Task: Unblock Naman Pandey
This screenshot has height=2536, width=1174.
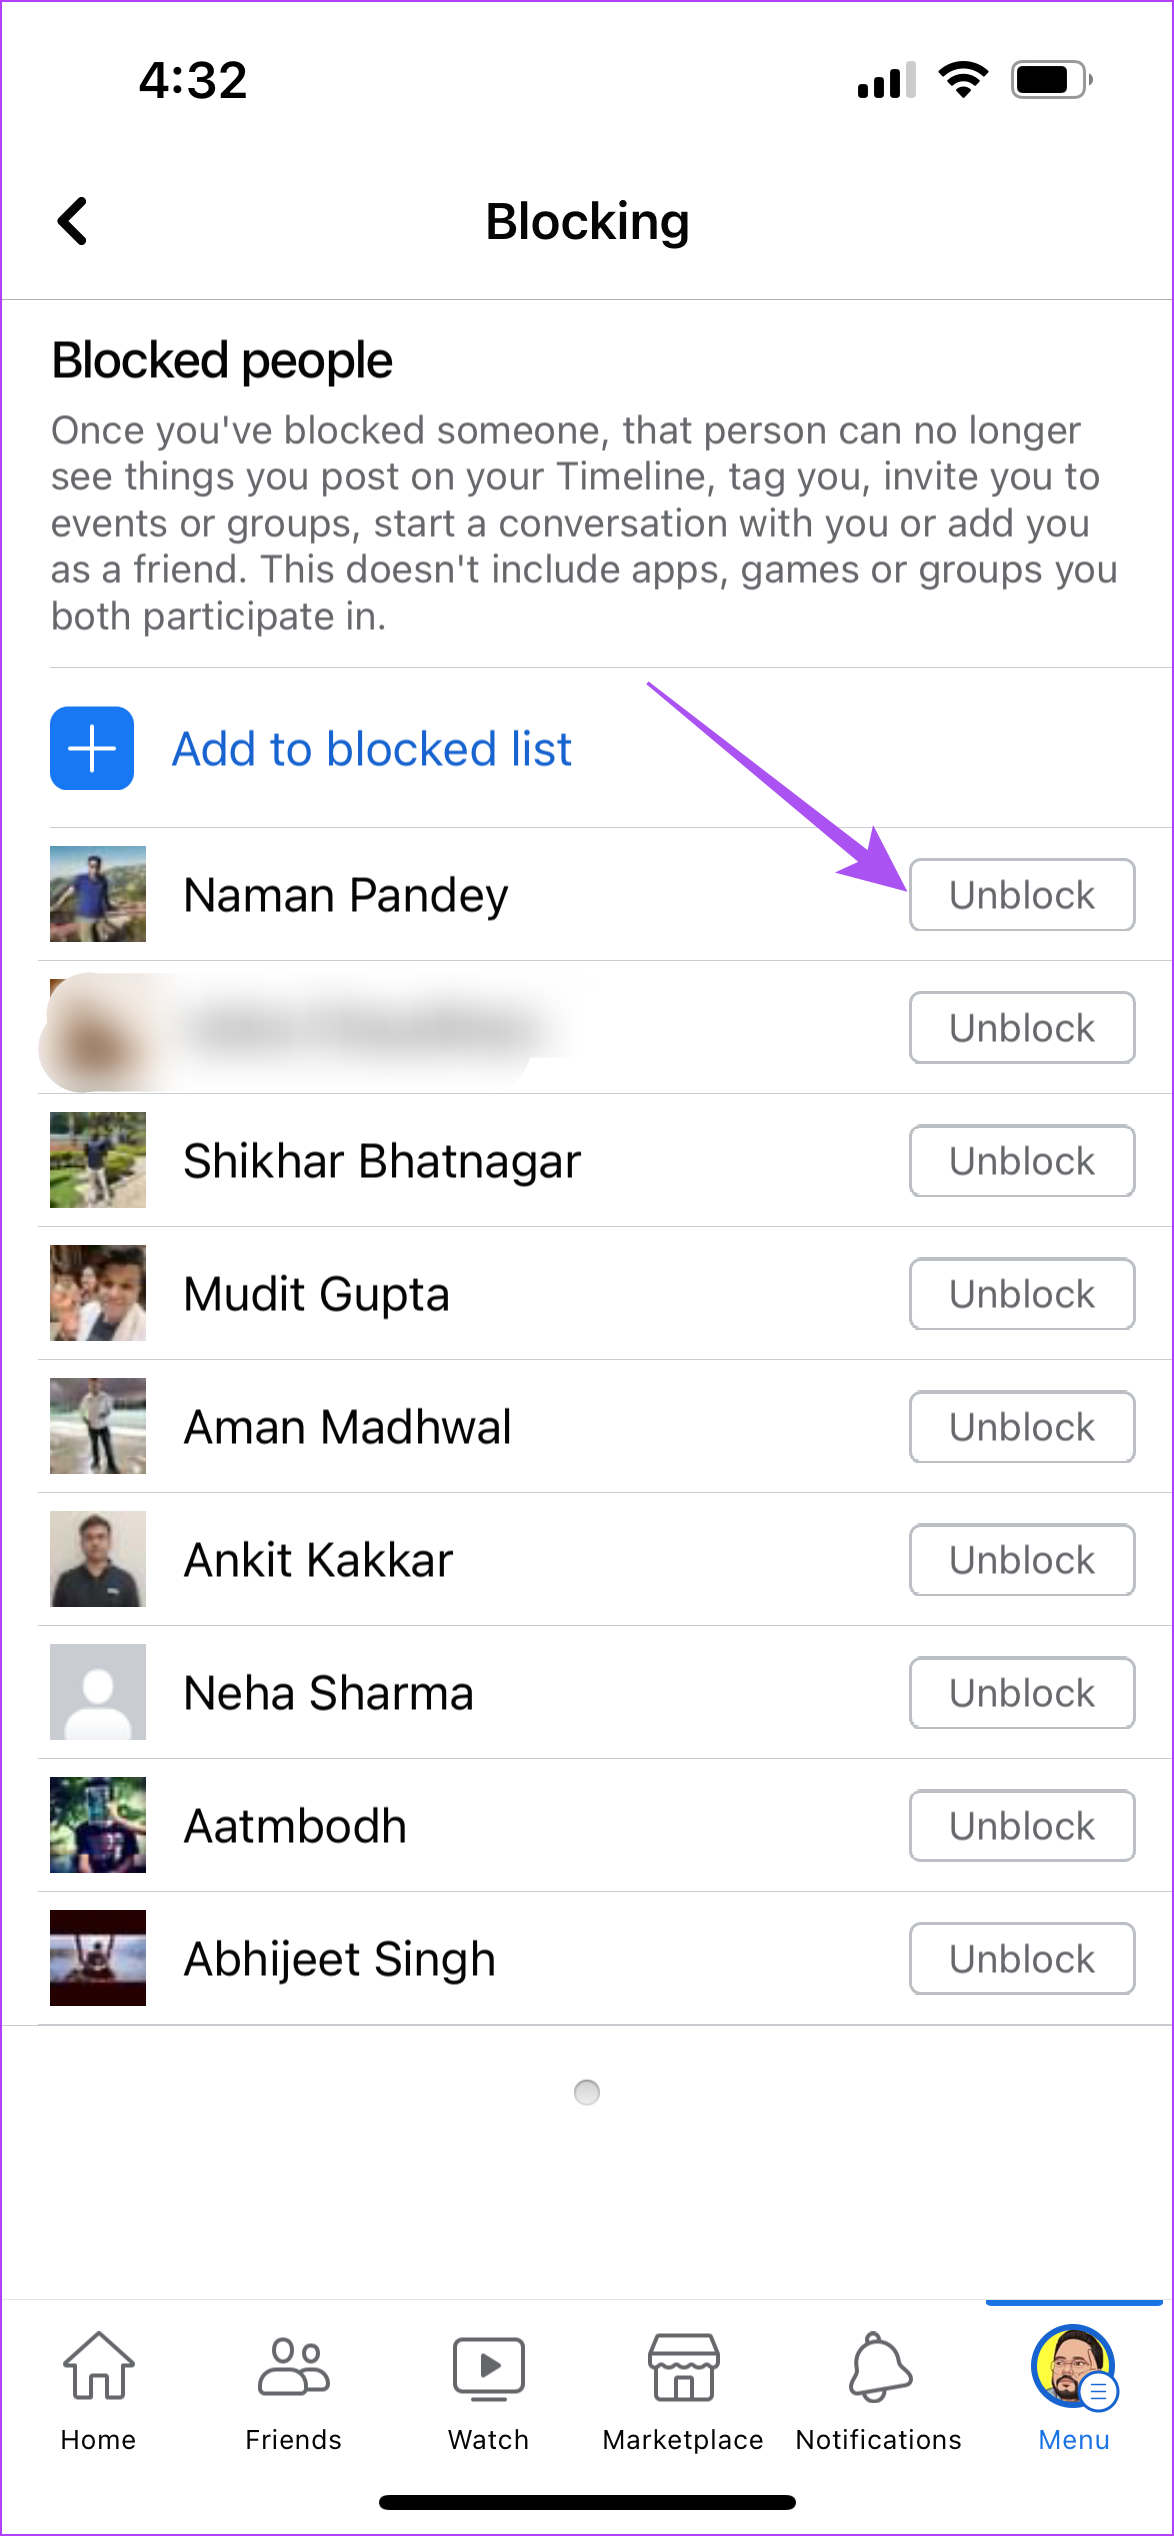Action: pos(1021,895)
